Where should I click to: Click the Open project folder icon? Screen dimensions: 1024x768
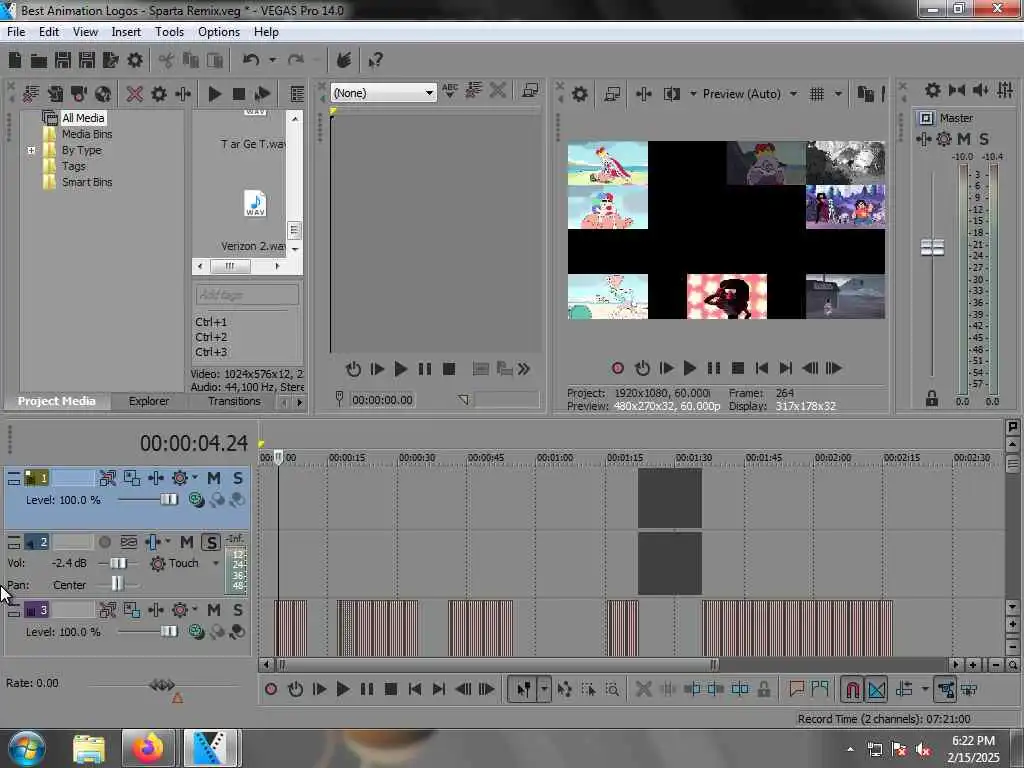(x=39, y=61)
